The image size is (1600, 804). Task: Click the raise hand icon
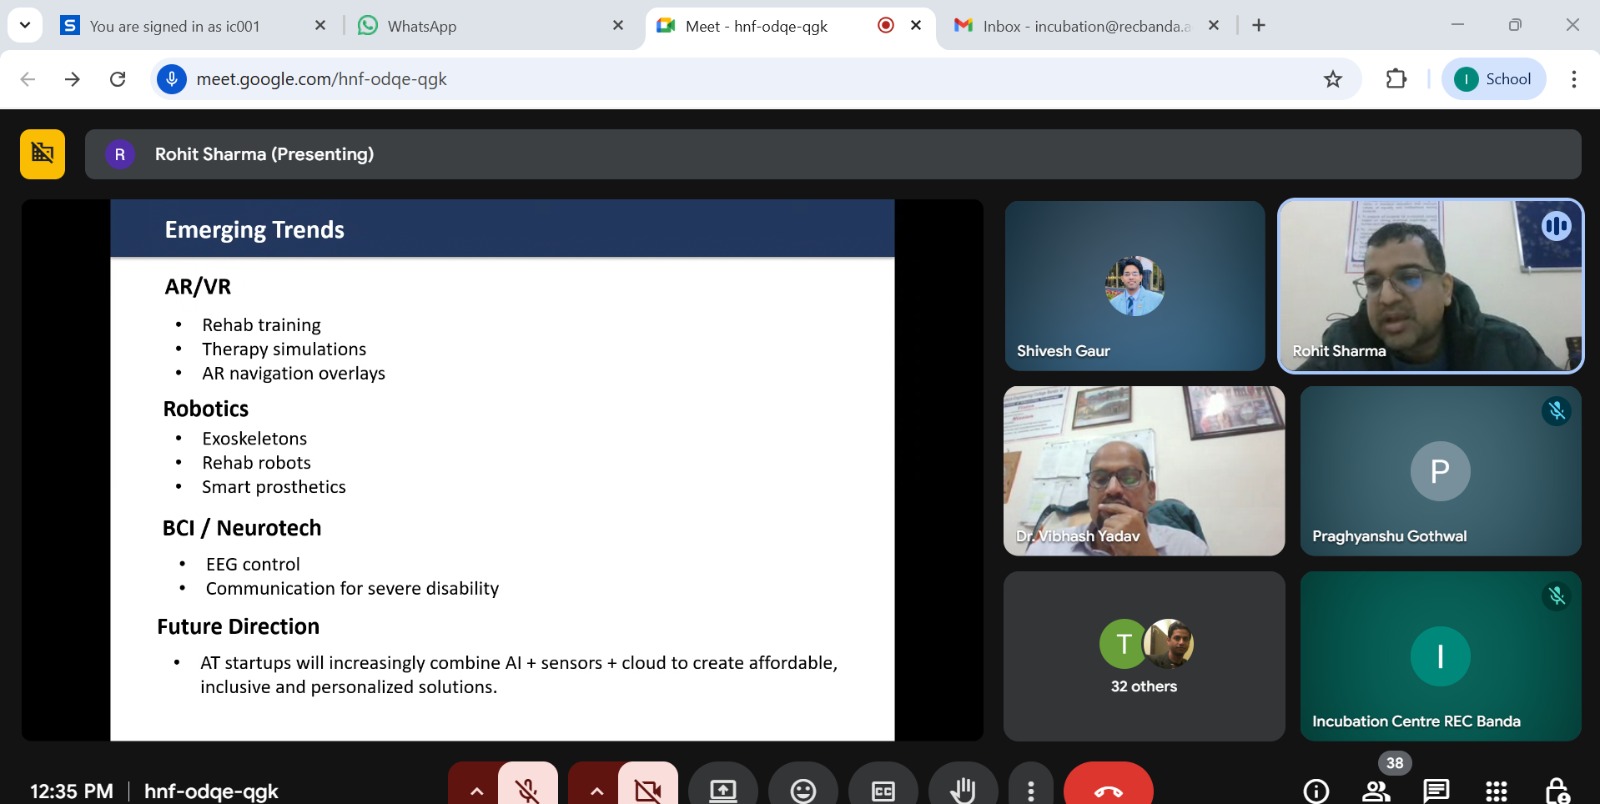(962, 790)
